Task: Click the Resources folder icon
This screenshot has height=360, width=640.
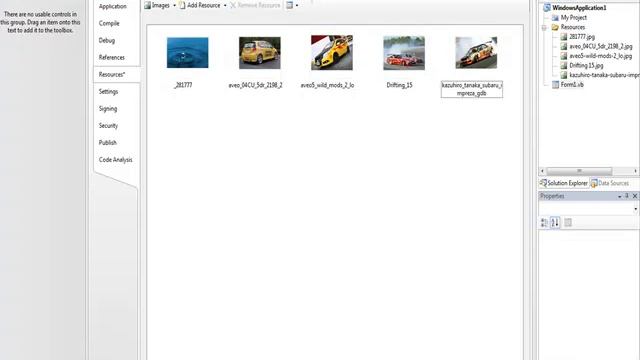Action: 555,27
